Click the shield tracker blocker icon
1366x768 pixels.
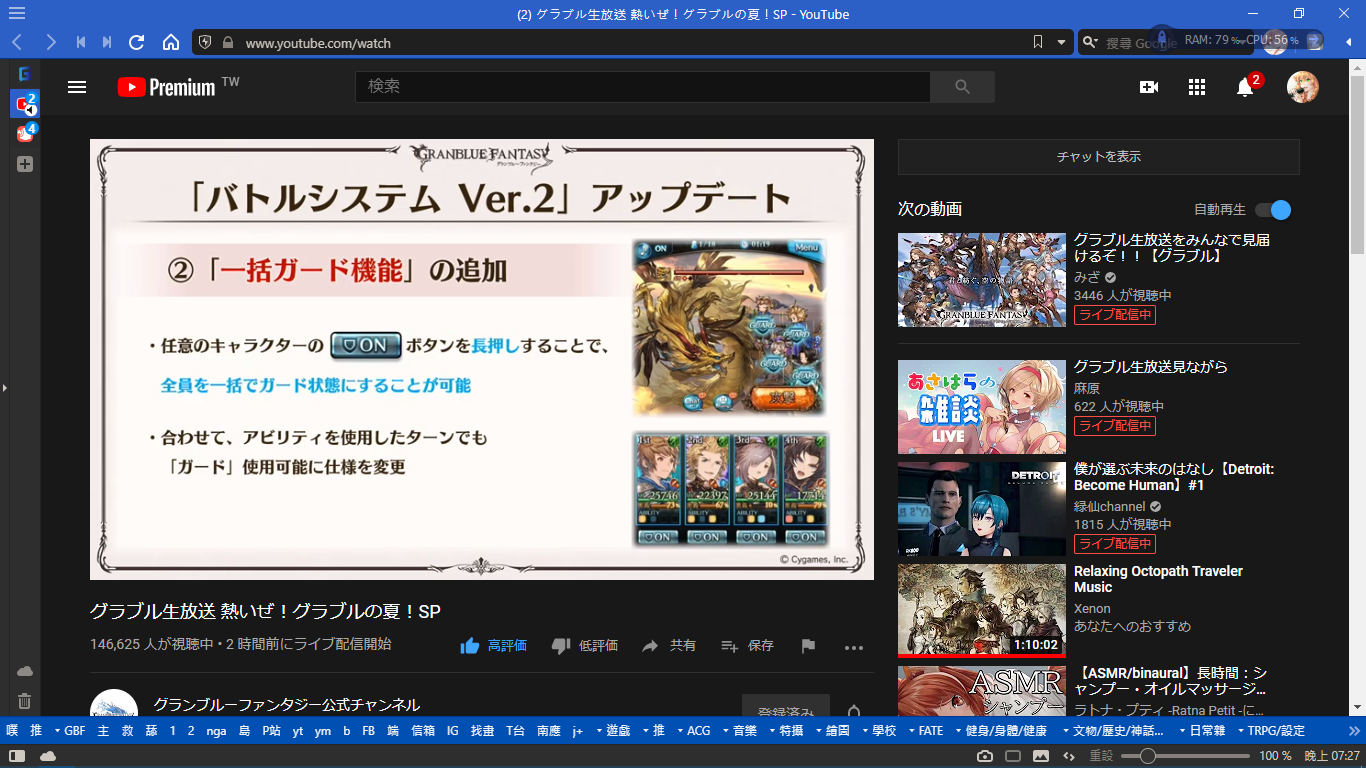coord(205,42)
